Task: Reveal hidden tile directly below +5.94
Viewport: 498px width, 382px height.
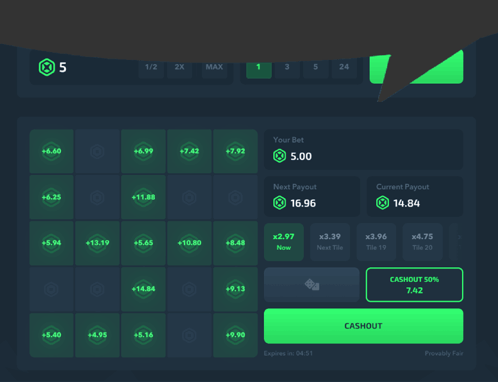Action: point(51,289)
